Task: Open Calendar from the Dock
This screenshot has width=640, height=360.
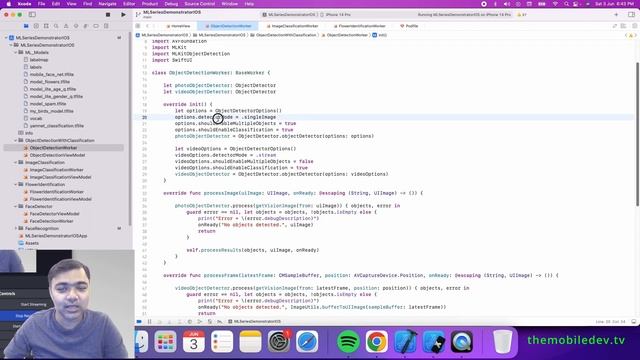Action: point(194,342)
